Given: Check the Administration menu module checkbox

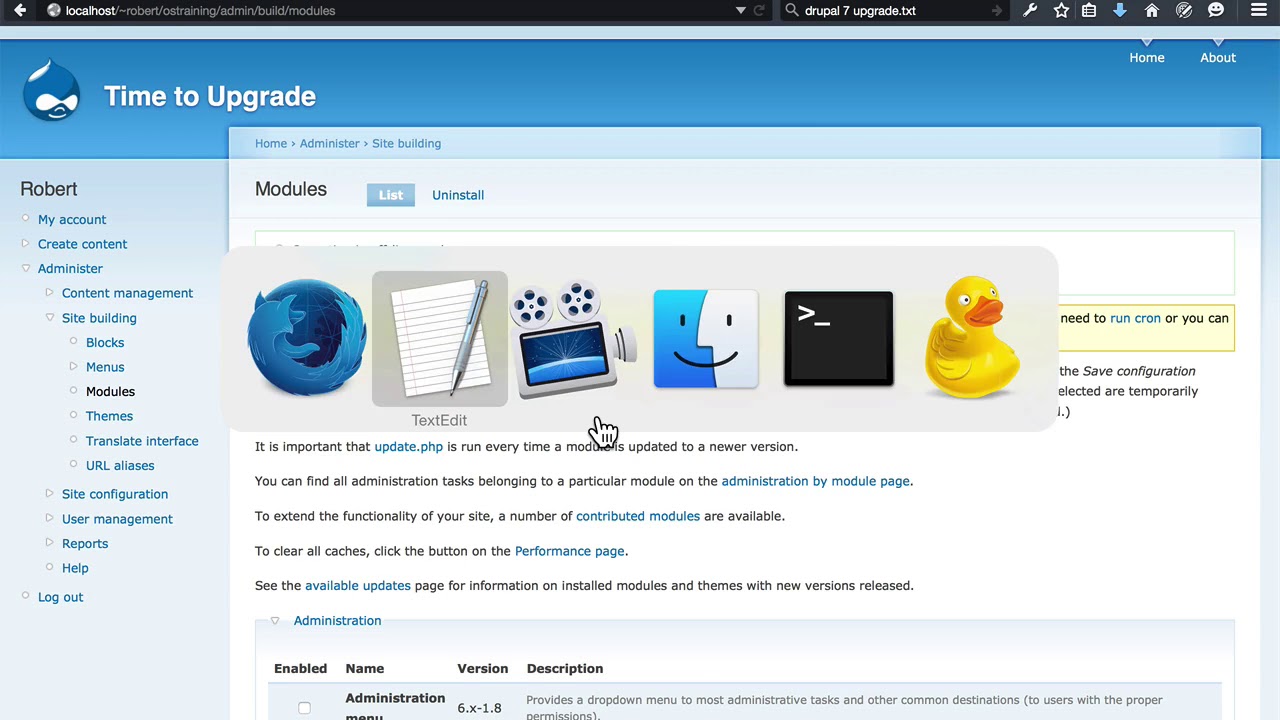Looking at the screenshot, I should pyautogui.click(x=304, y=708).
